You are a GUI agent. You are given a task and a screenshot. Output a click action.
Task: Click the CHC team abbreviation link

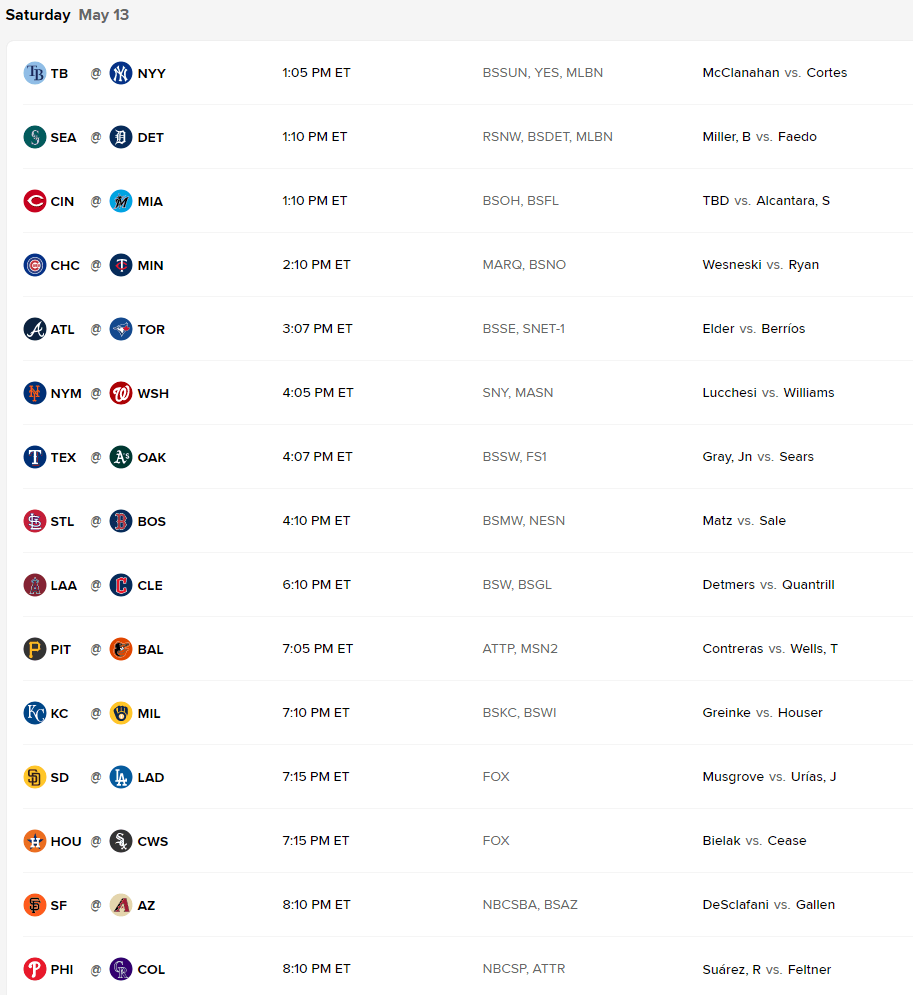65,265
